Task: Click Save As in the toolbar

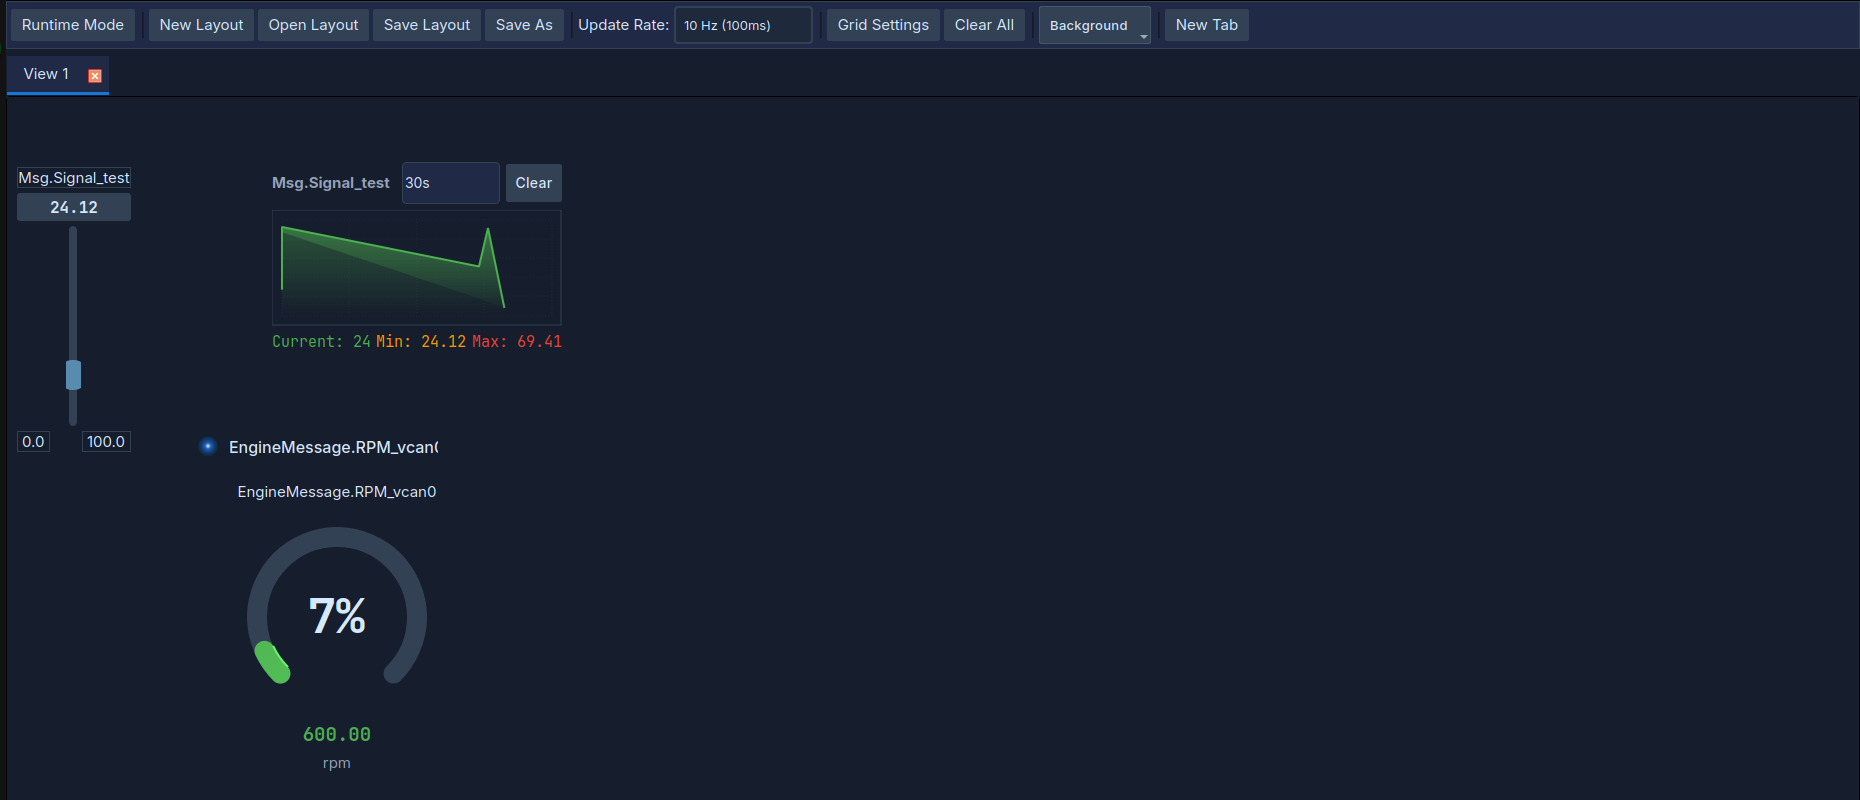Action: pyautogui.click(x=524, y=25)
